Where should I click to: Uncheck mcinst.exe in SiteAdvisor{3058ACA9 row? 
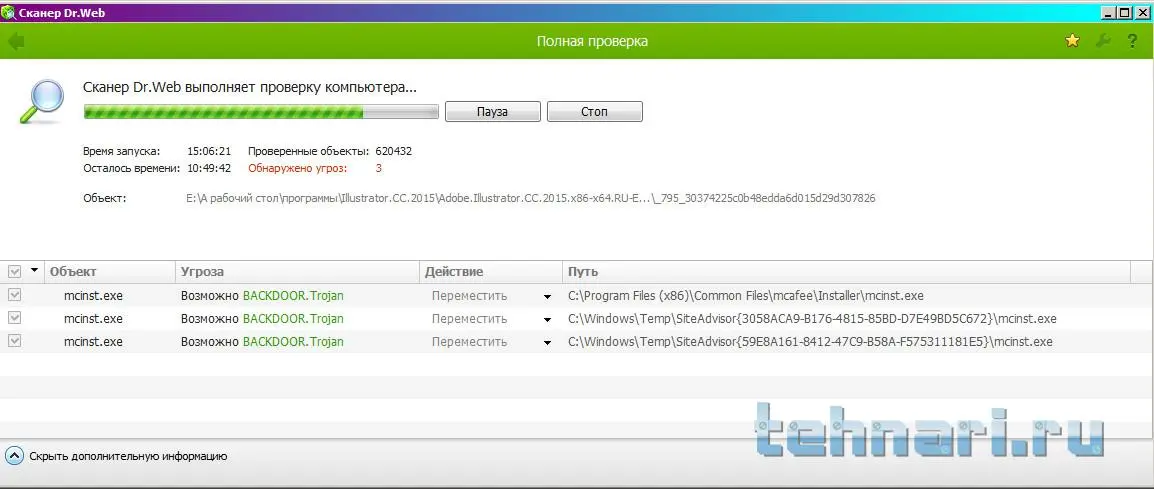pyautogui.click(x=15, y=318)
